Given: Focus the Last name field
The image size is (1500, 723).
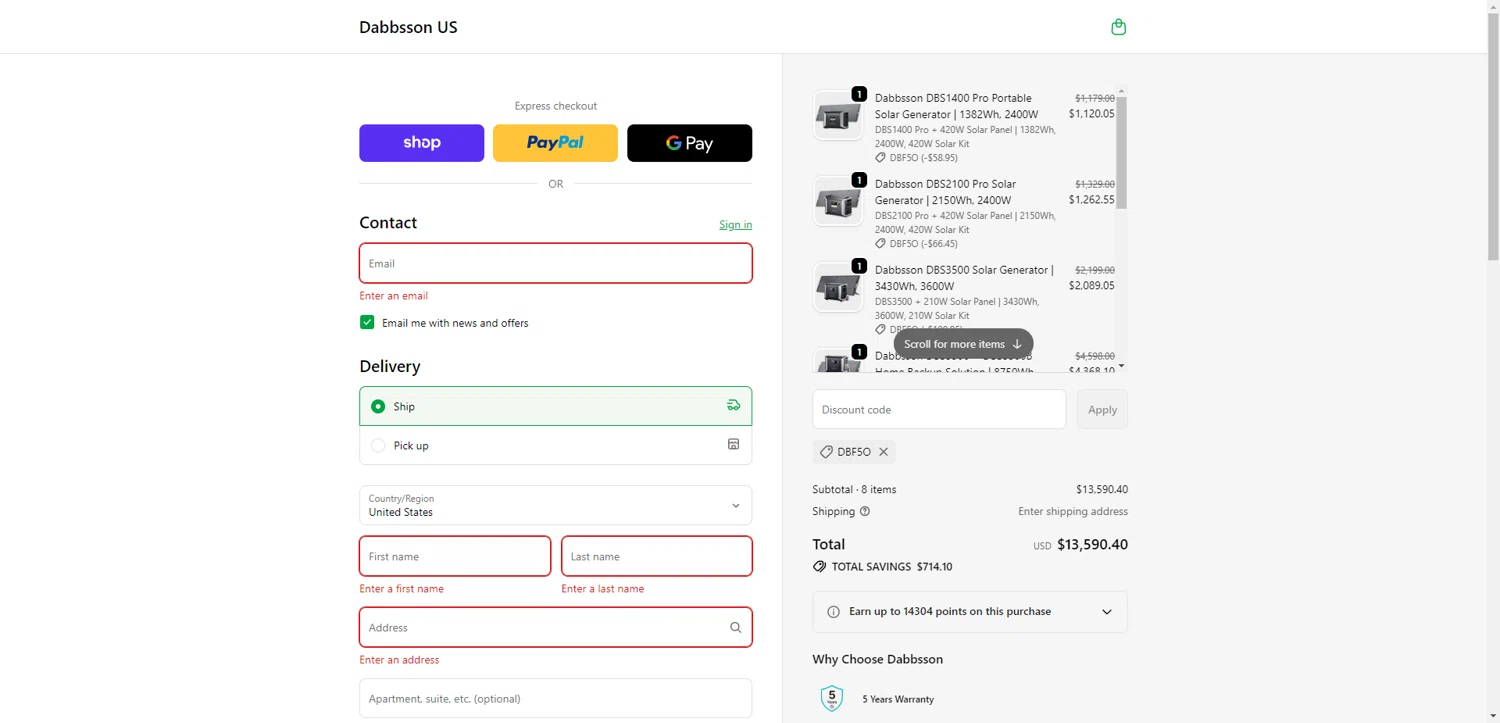Looking at the screenshot, I should point(656,556).
